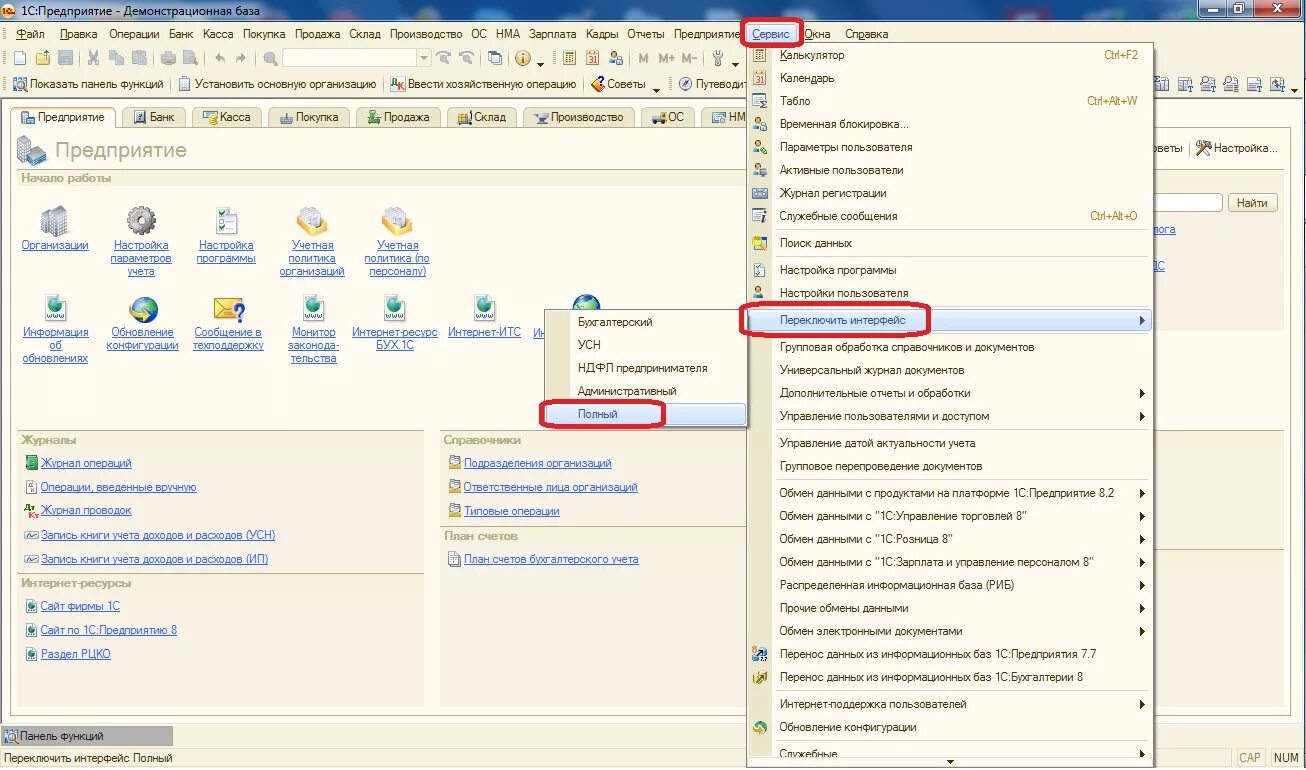Expand Обмен электронными документами submenu

click(x=1141, y=631)
